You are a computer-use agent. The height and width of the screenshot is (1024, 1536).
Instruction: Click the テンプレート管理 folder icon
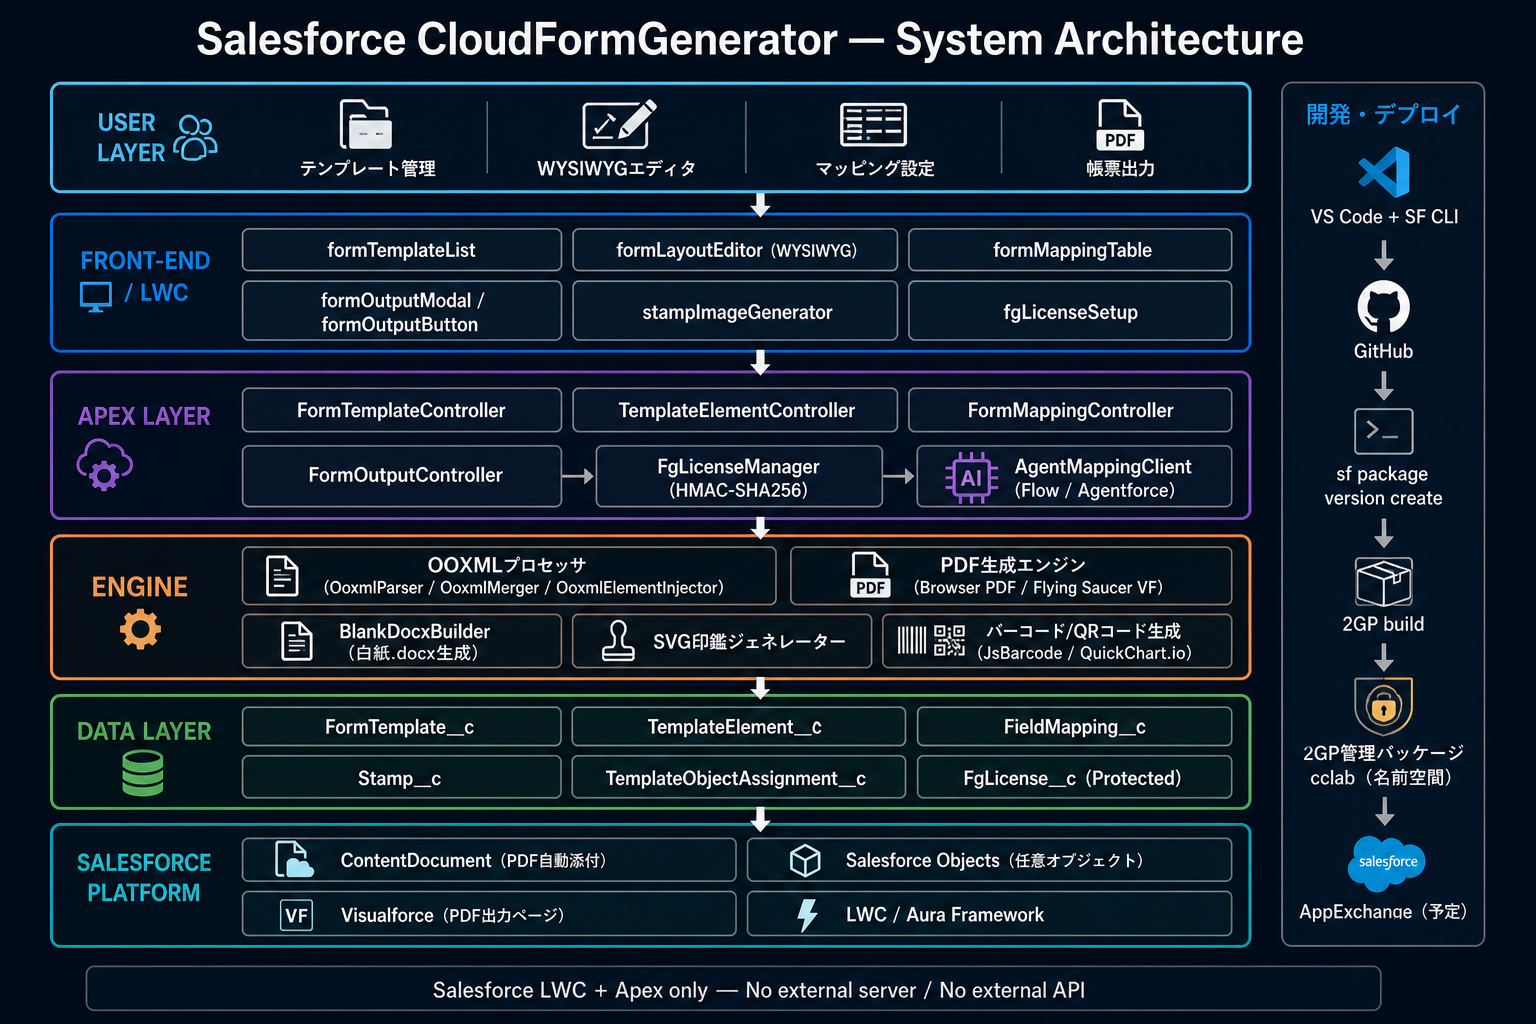[366, 124]
